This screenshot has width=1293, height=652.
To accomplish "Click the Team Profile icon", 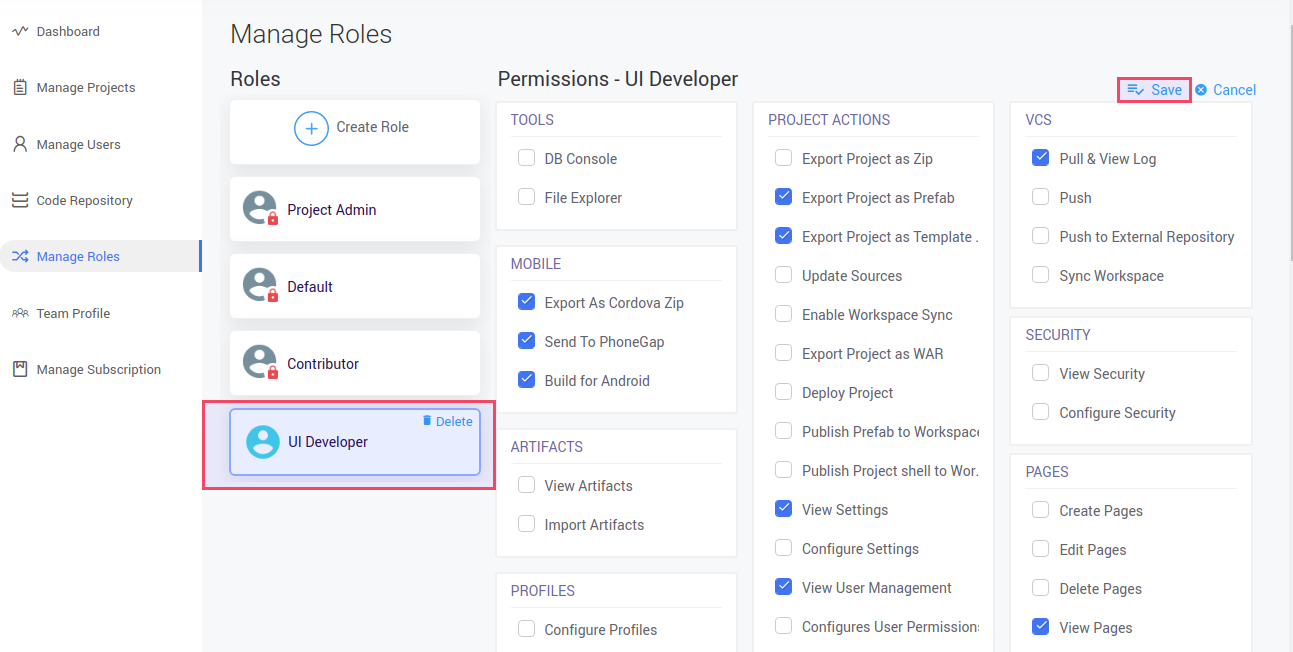I will coord(21,313).
